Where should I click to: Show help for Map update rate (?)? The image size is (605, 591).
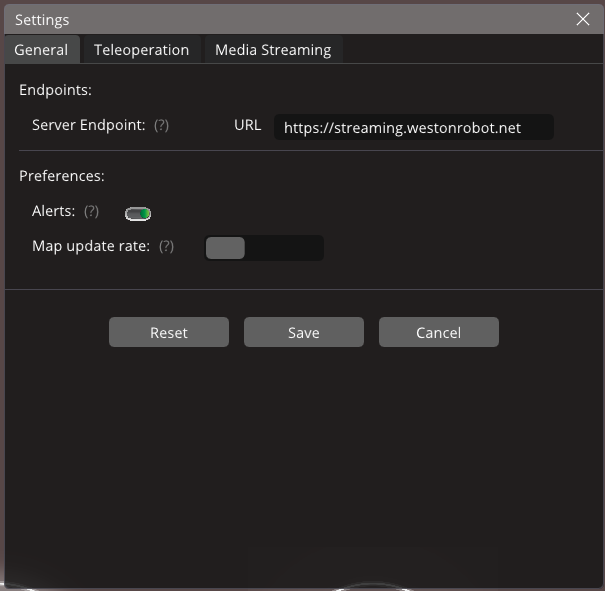coord(166,247)
